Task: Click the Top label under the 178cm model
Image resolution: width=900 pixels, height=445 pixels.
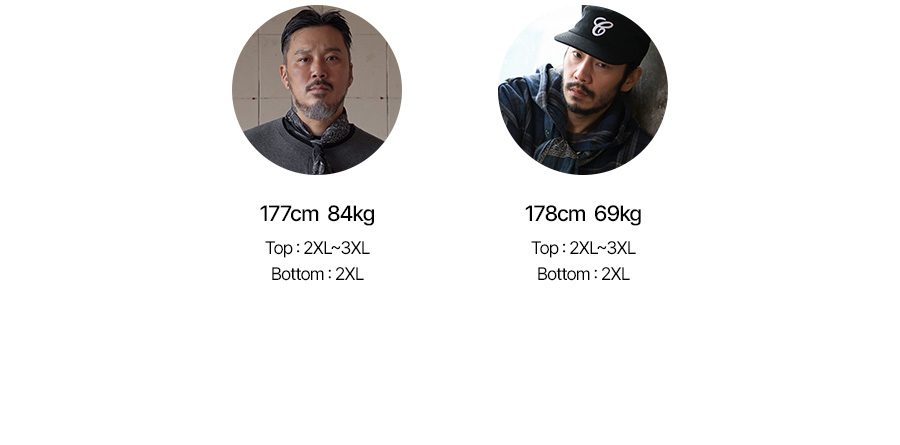Action: (x=545, y=248)
